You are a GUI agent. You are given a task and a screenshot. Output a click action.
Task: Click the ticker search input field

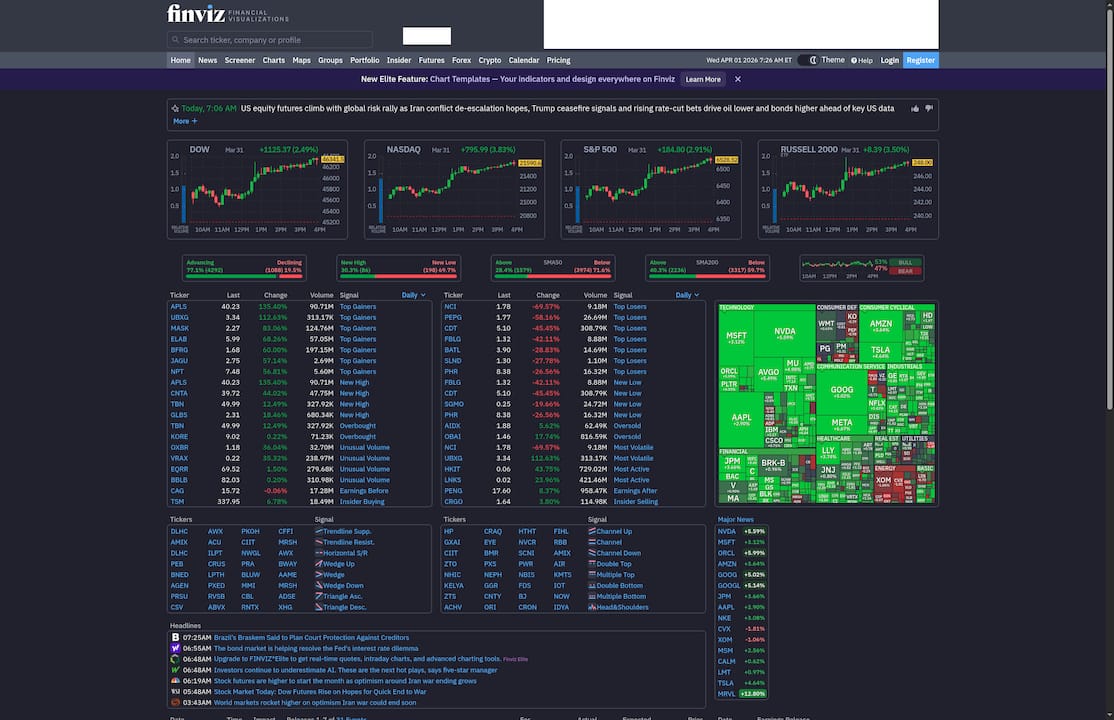click(x=270, y=40)
